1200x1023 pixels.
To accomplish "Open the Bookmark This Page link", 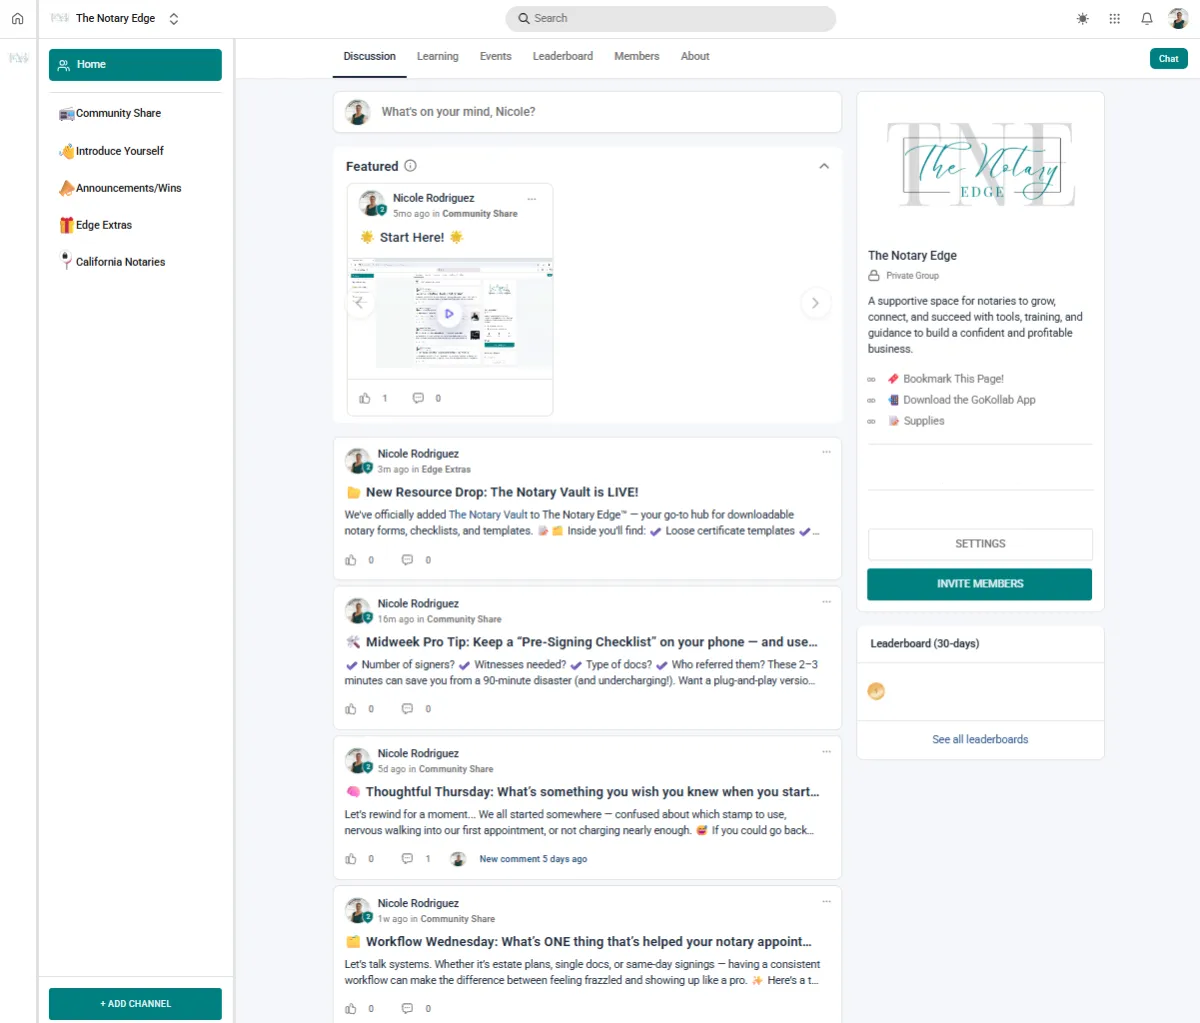I will point(953,379).
